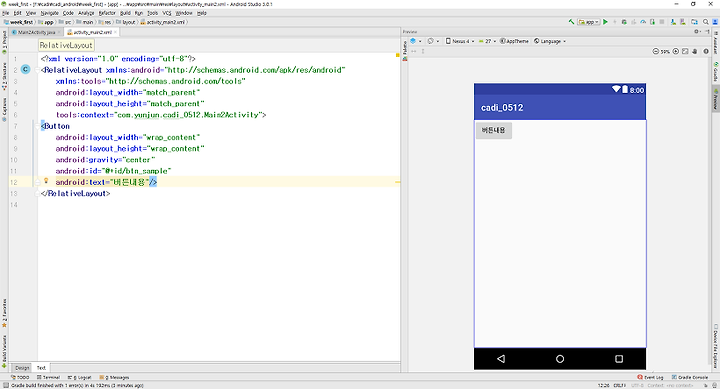720x389 pixels.
Task: Open Device File Explorer side tab
Action: click(715, 346)
